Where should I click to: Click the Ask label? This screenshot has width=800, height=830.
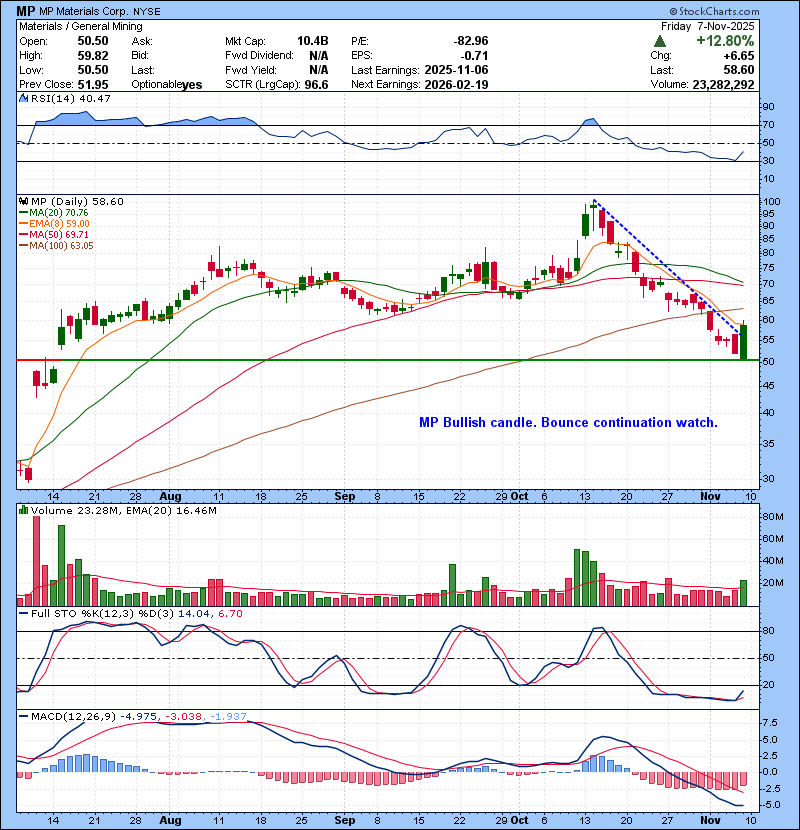coord(142,41)
